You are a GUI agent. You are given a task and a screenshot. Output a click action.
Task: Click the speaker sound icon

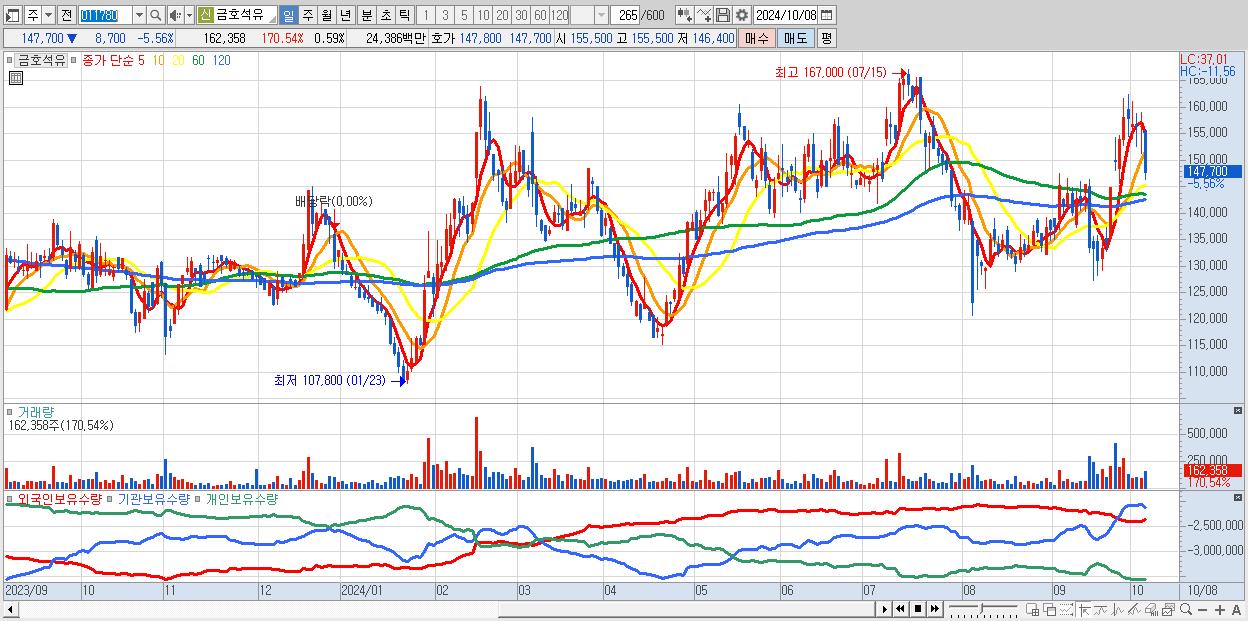tap(174, 16)
